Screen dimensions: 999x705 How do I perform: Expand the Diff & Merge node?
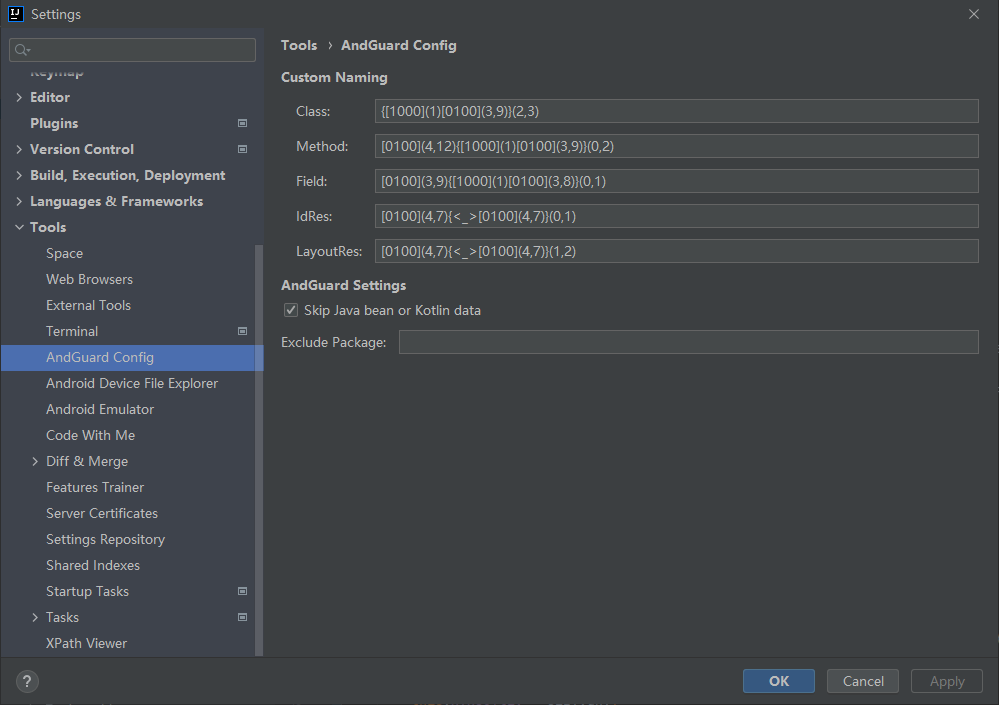coord(35,461)
